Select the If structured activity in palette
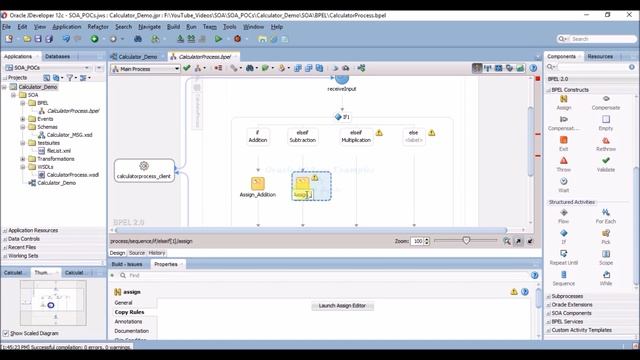 click(x=564, y=233)
